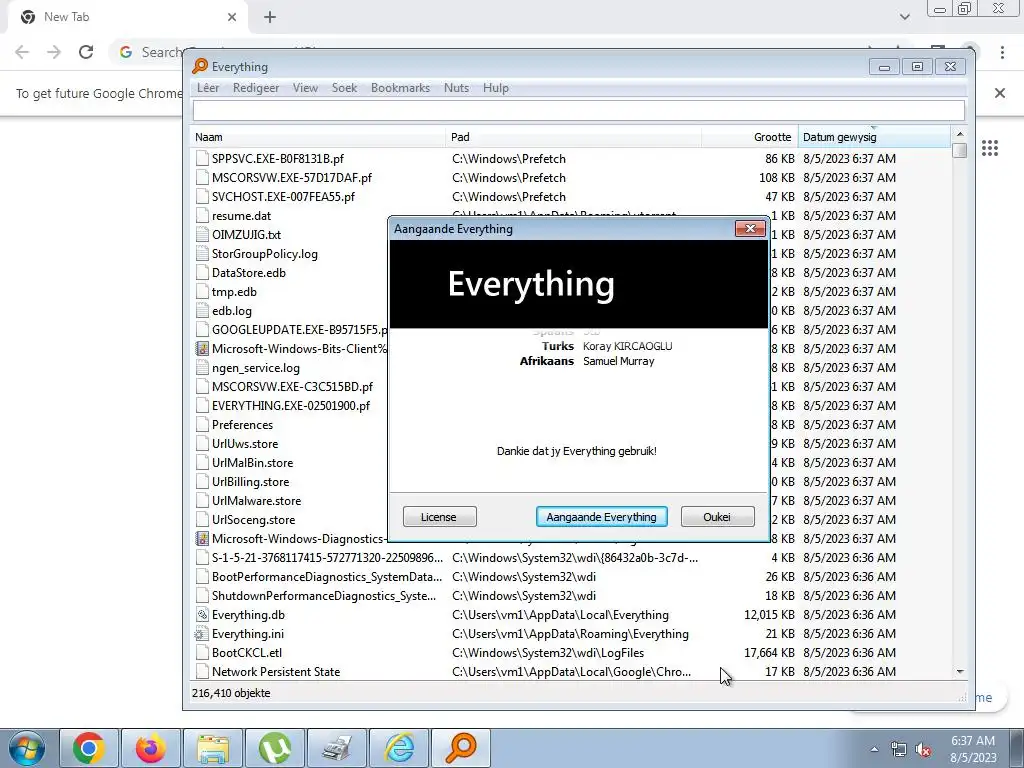
Task: Select BootCKCL.etl in results
Action: 247,652
